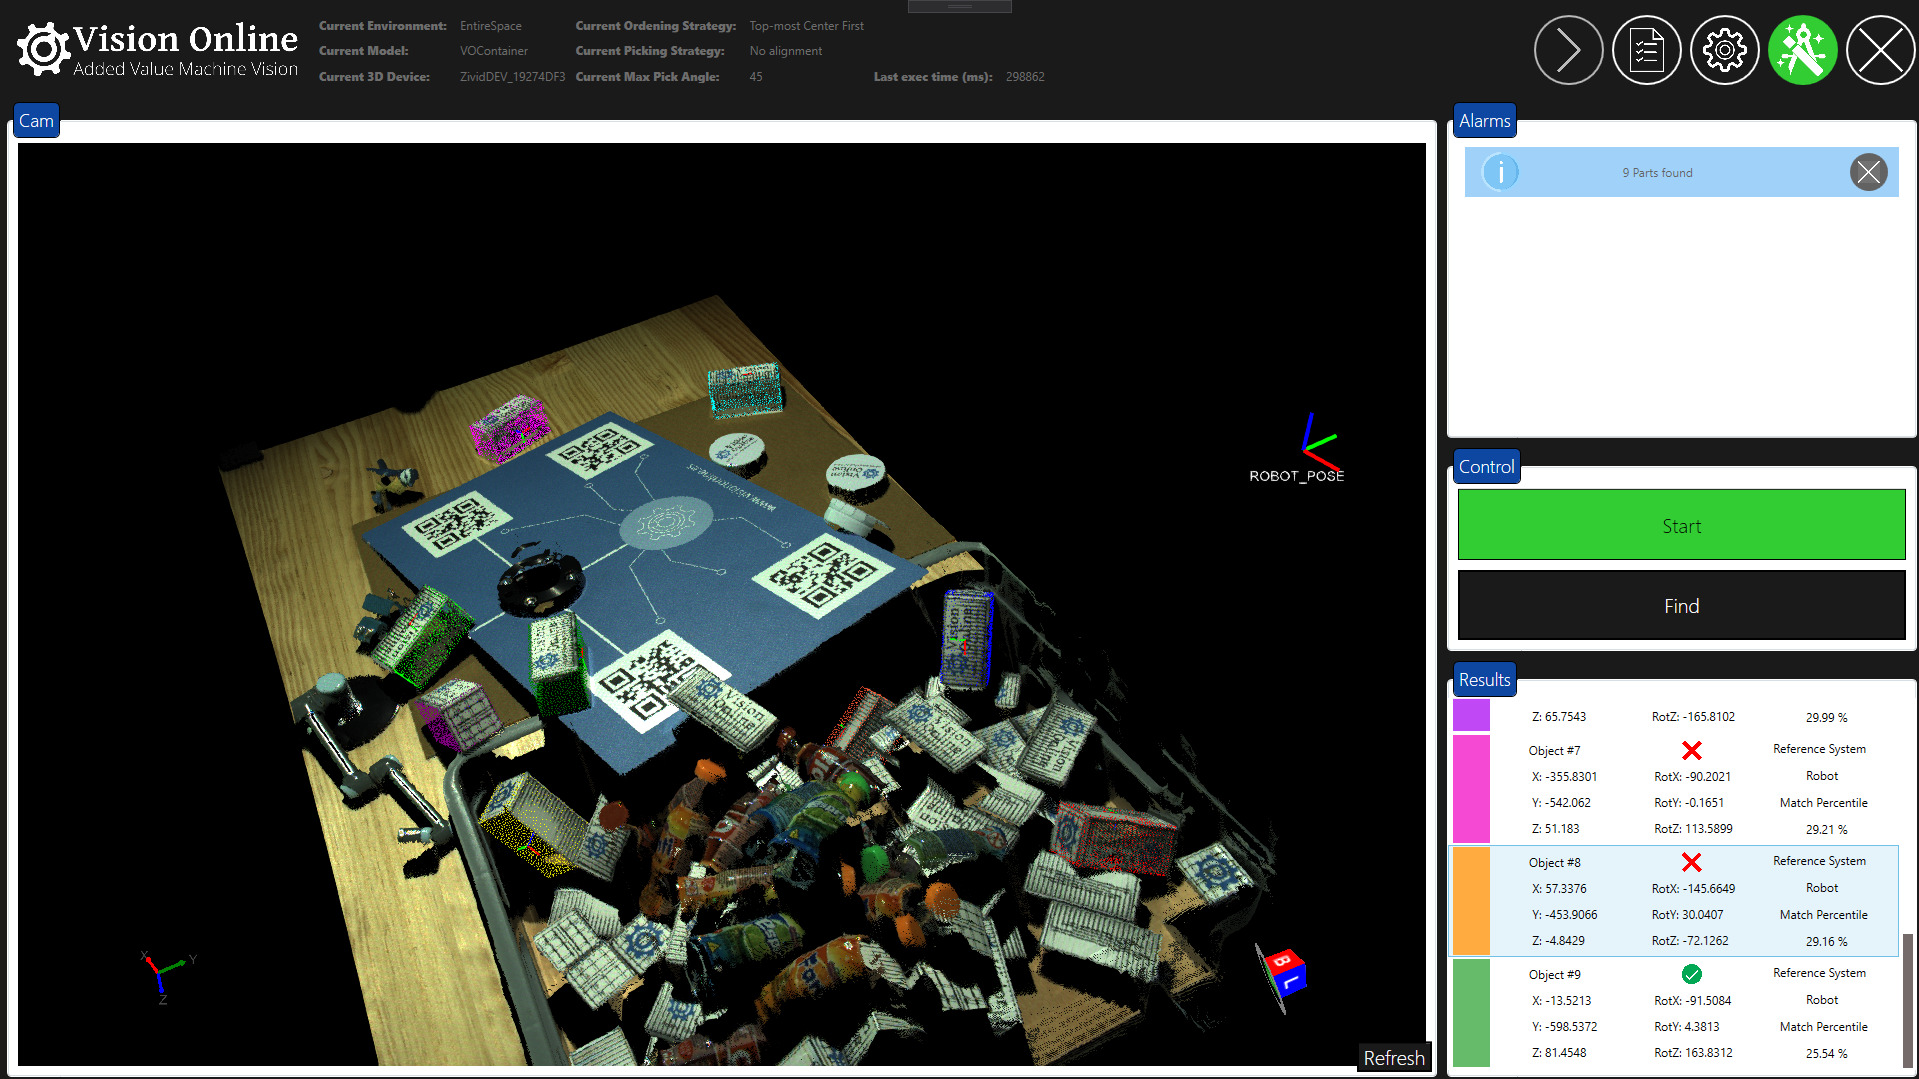Click the 'Last exec time (ms):' label

[932, 77]
